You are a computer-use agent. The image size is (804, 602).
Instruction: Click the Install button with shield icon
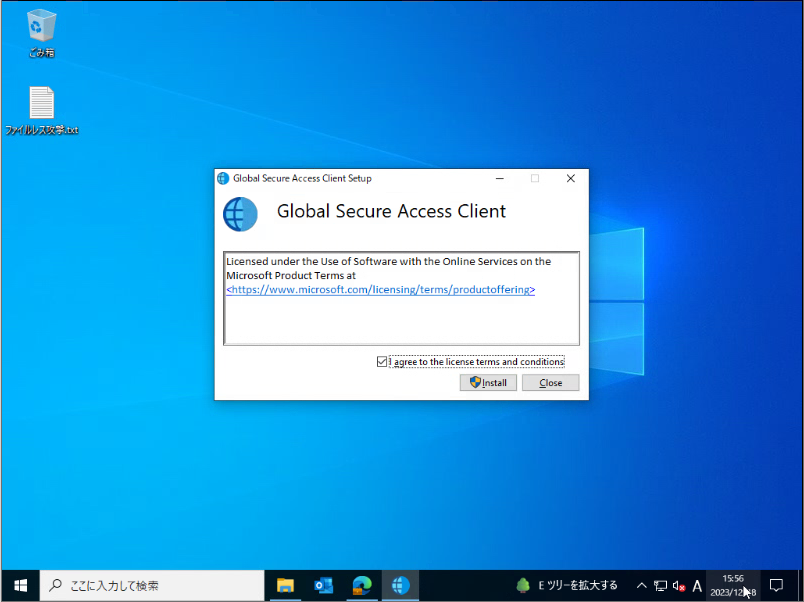[488, 383]
